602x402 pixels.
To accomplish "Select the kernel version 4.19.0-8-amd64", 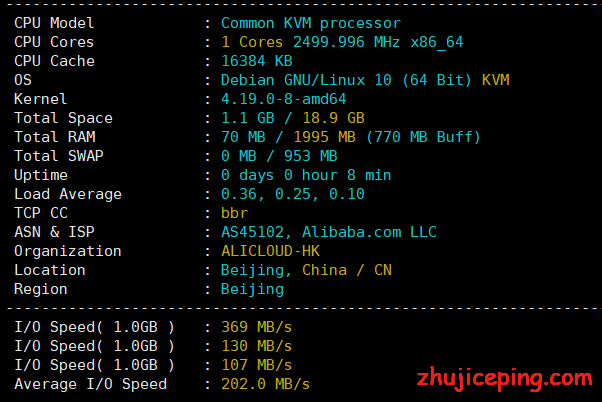I will point(284,99).
